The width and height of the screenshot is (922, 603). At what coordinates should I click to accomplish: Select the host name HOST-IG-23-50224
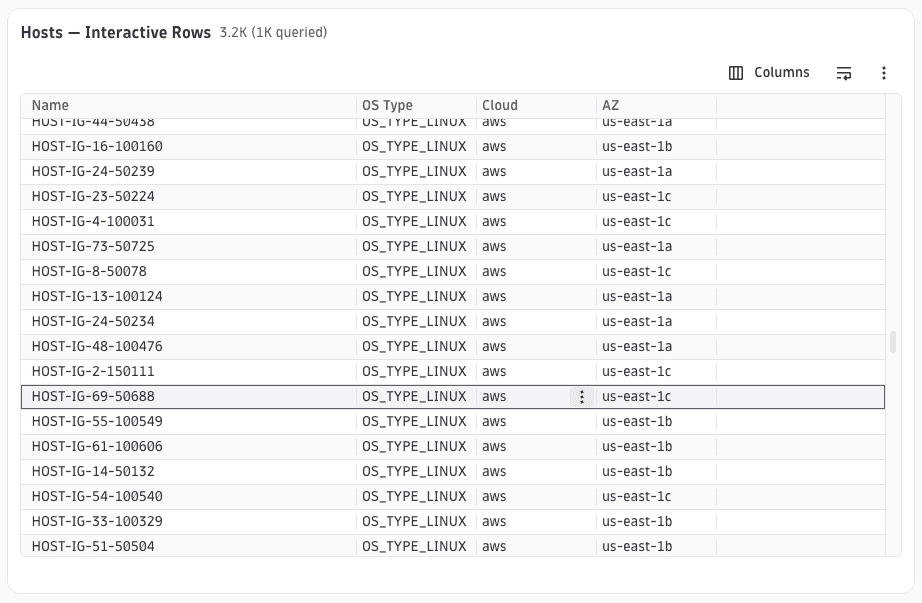[93, 196]
